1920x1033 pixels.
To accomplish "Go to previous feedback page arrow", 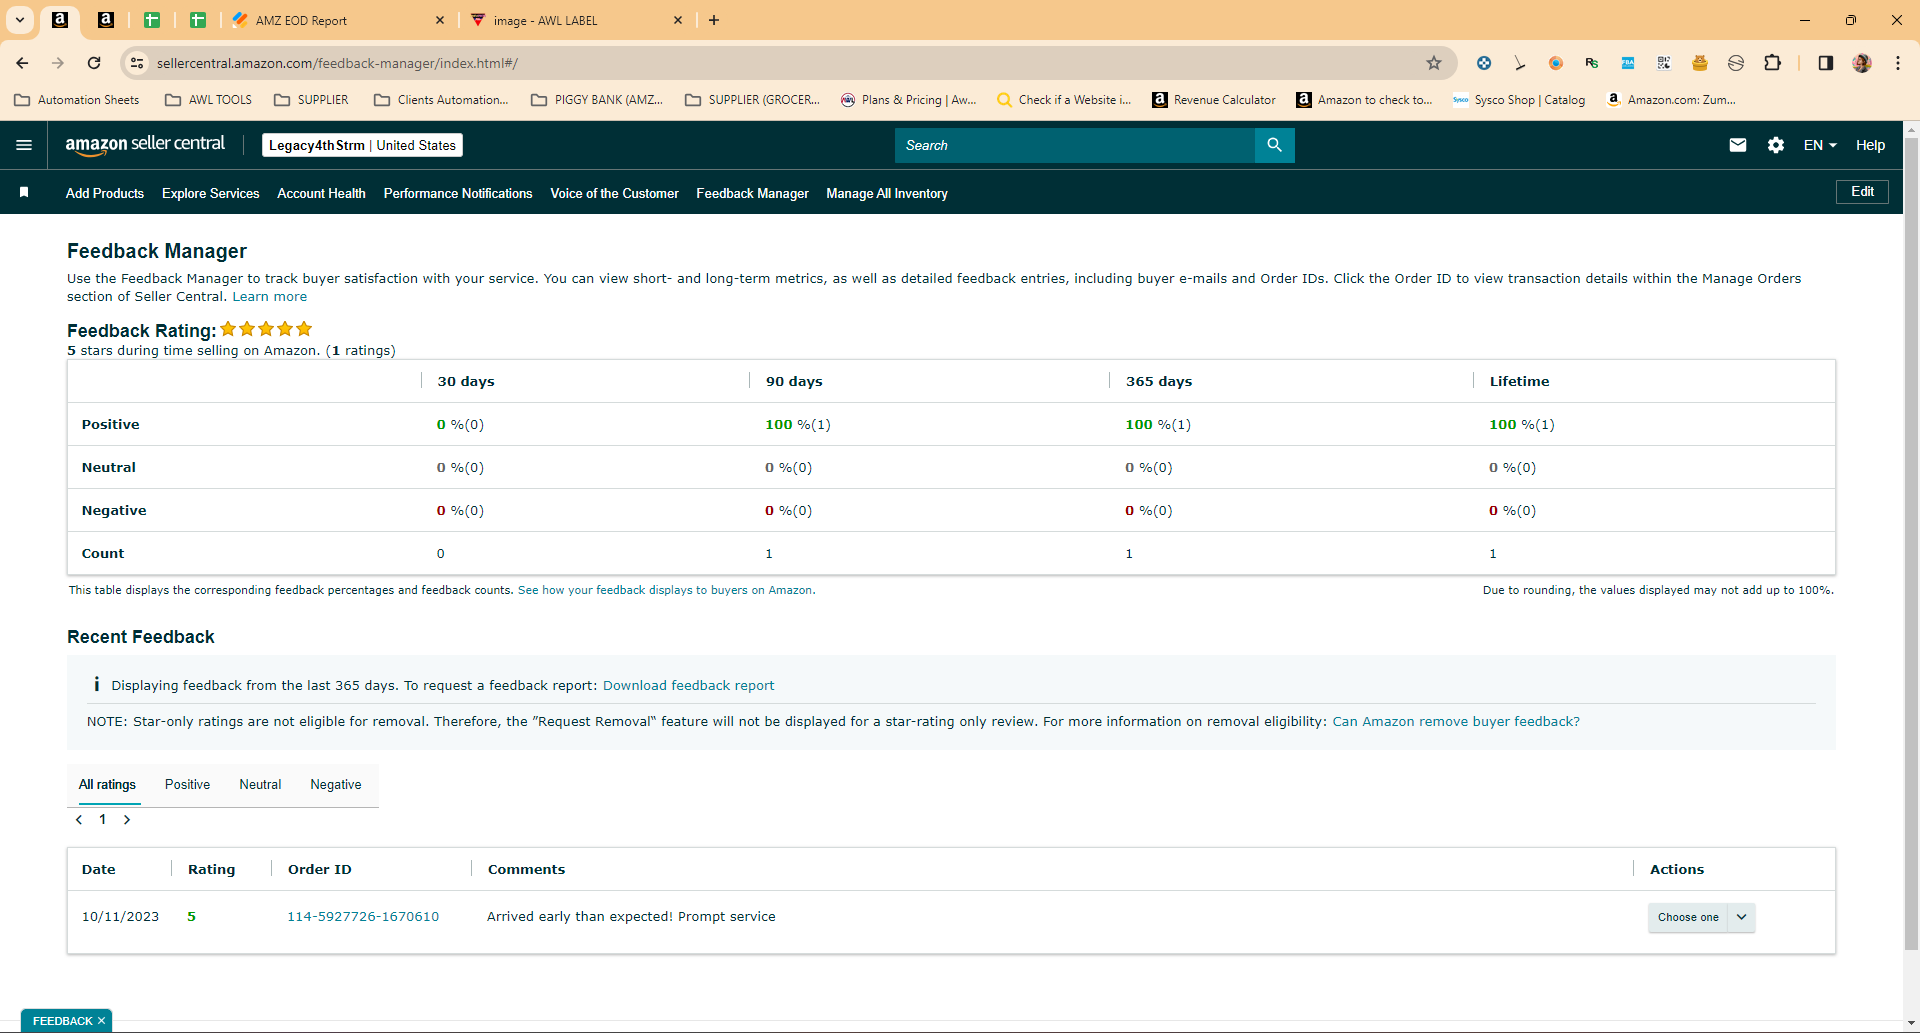I will pos(79,820).
